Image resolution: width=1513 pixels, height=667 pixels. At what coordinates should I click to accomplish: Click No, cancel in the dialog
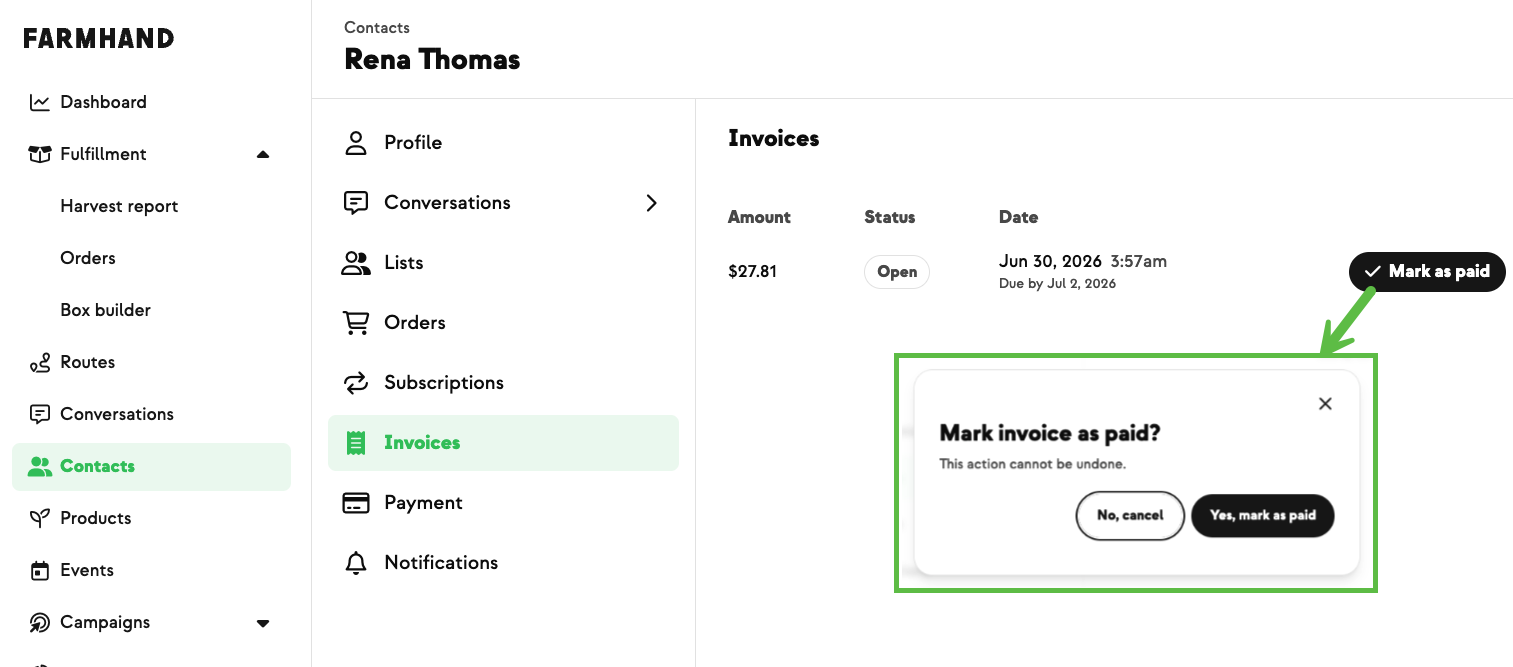[x=1130, y=516]
